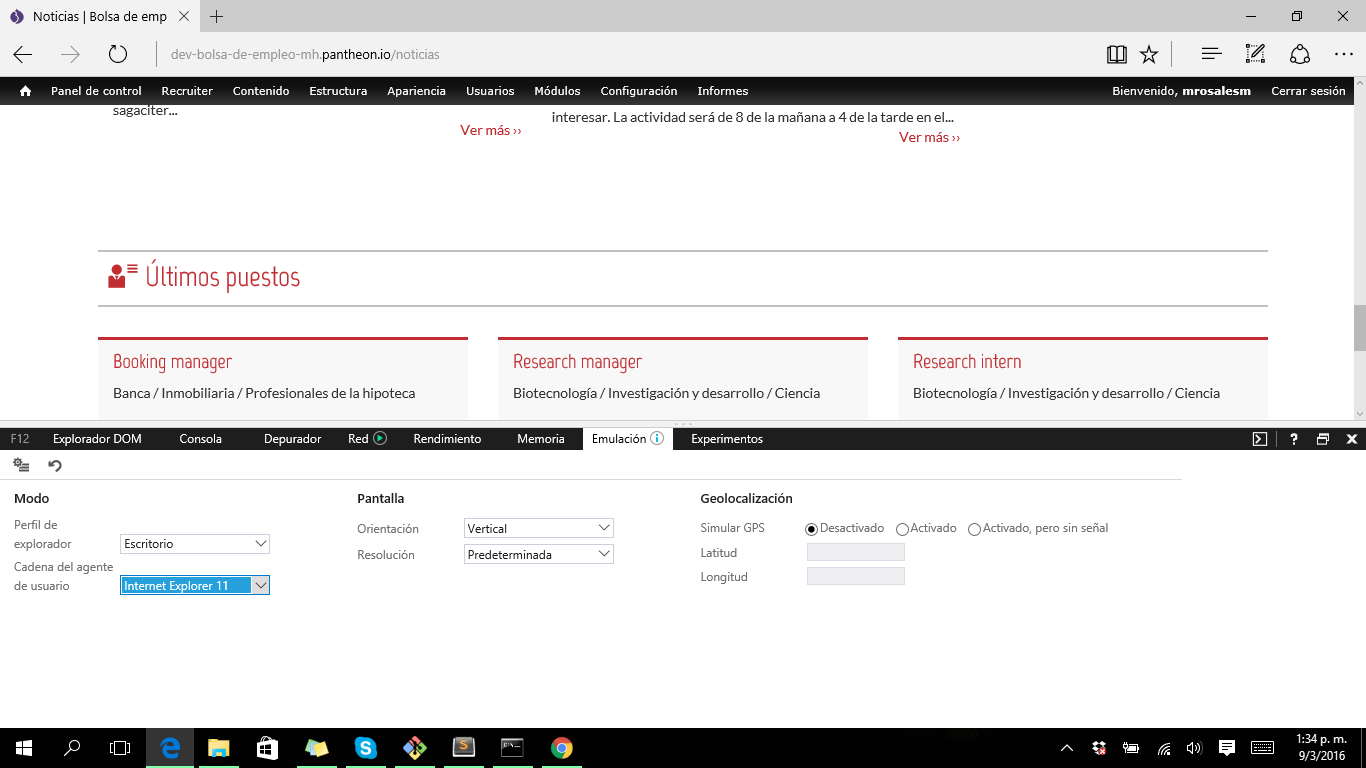This screenshot has height=768, width=1366.
Task: Refresh the page with reload icon
Action: tap(118, 54)
